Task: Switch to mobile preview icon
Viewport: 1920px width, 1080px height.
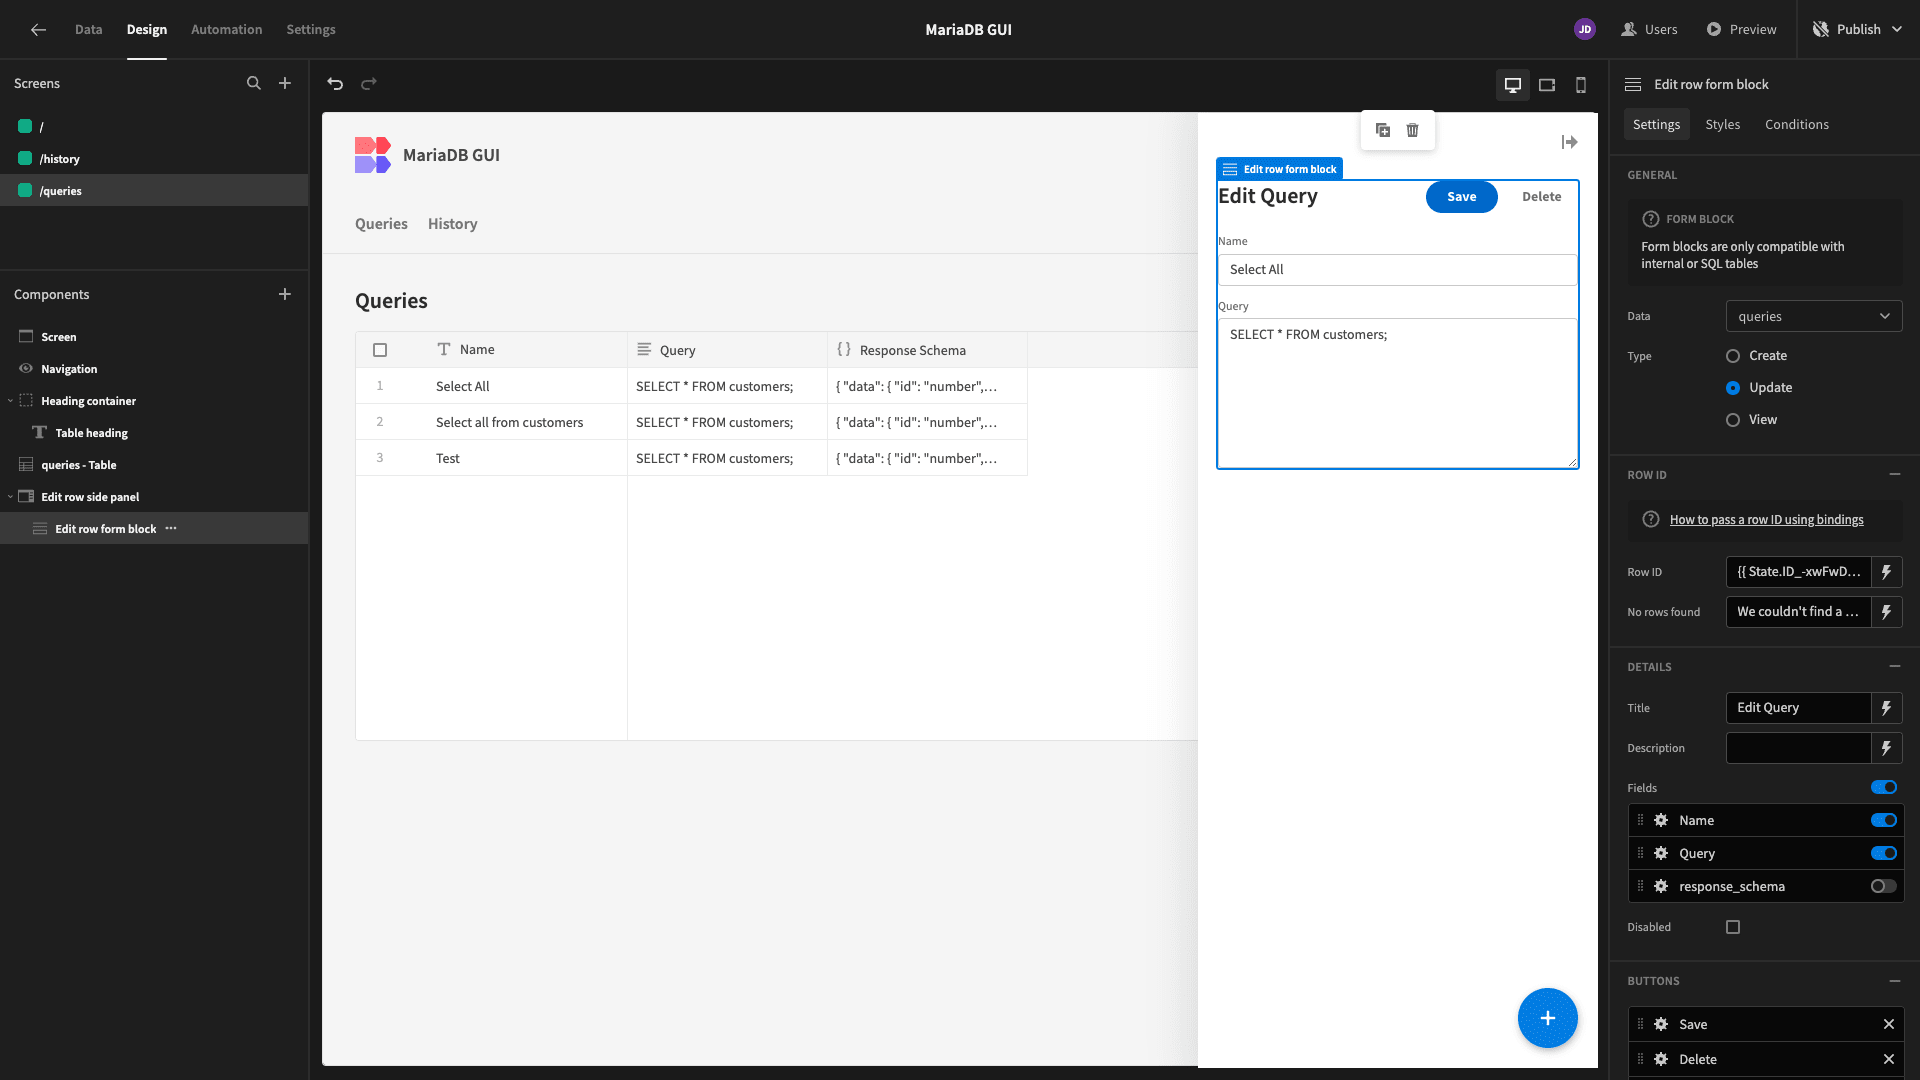Action: (1581, 85)
